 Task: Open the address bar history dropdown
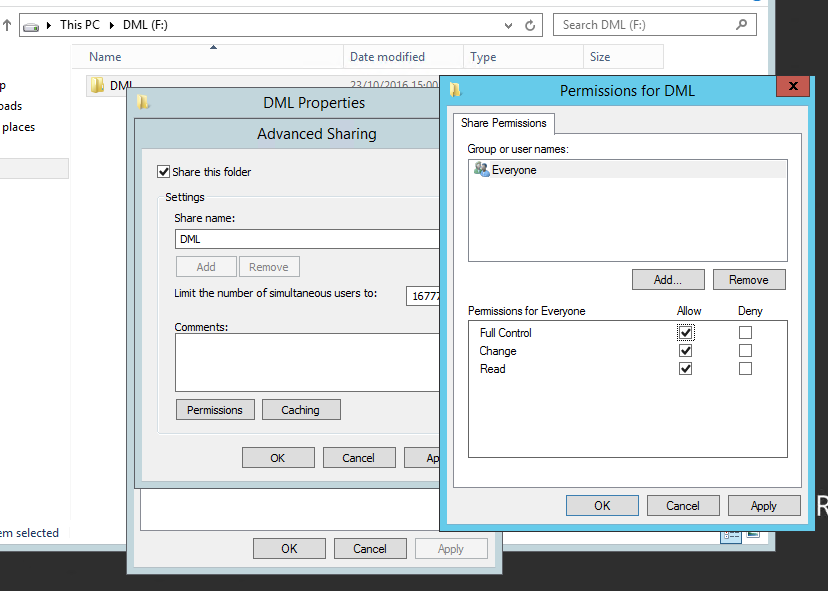click(509, 25)
